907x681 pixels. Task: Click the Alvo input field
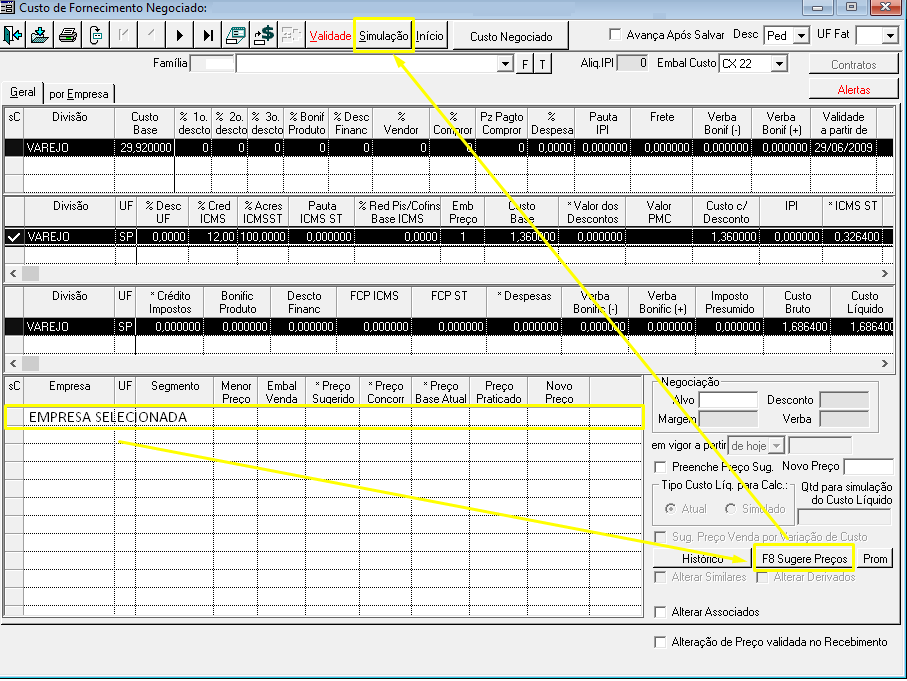click(728, 400)
